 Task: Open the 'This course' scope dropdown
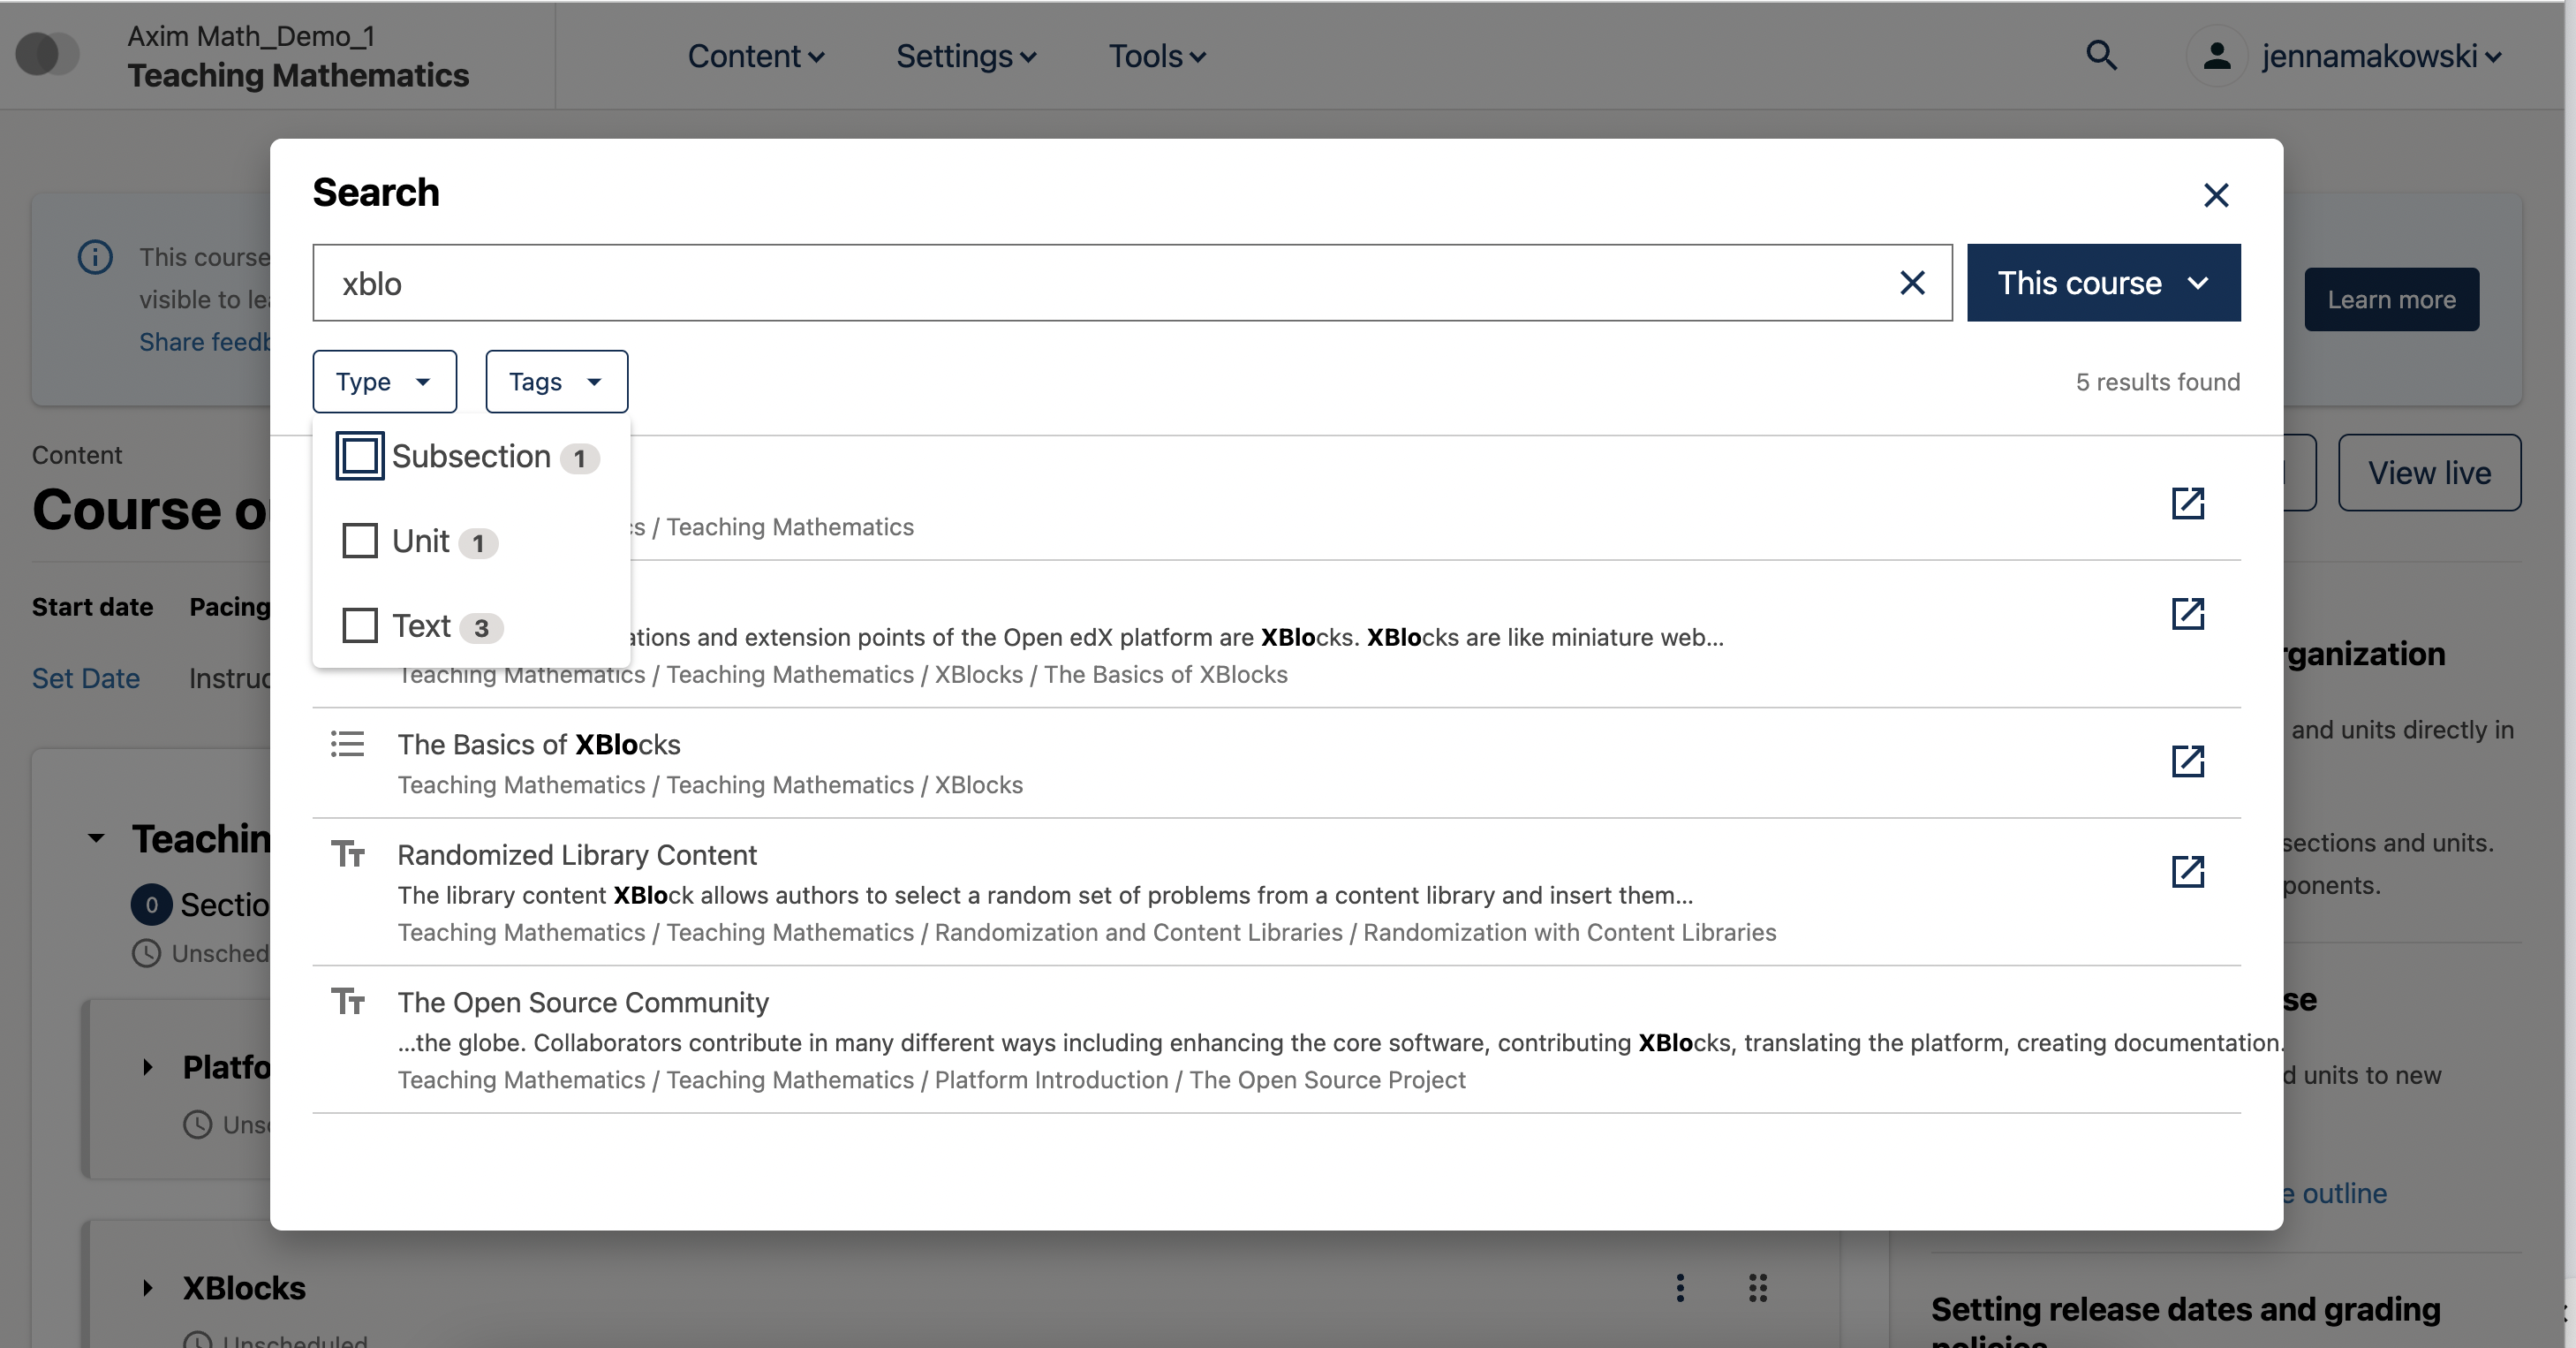[2103, 283]
